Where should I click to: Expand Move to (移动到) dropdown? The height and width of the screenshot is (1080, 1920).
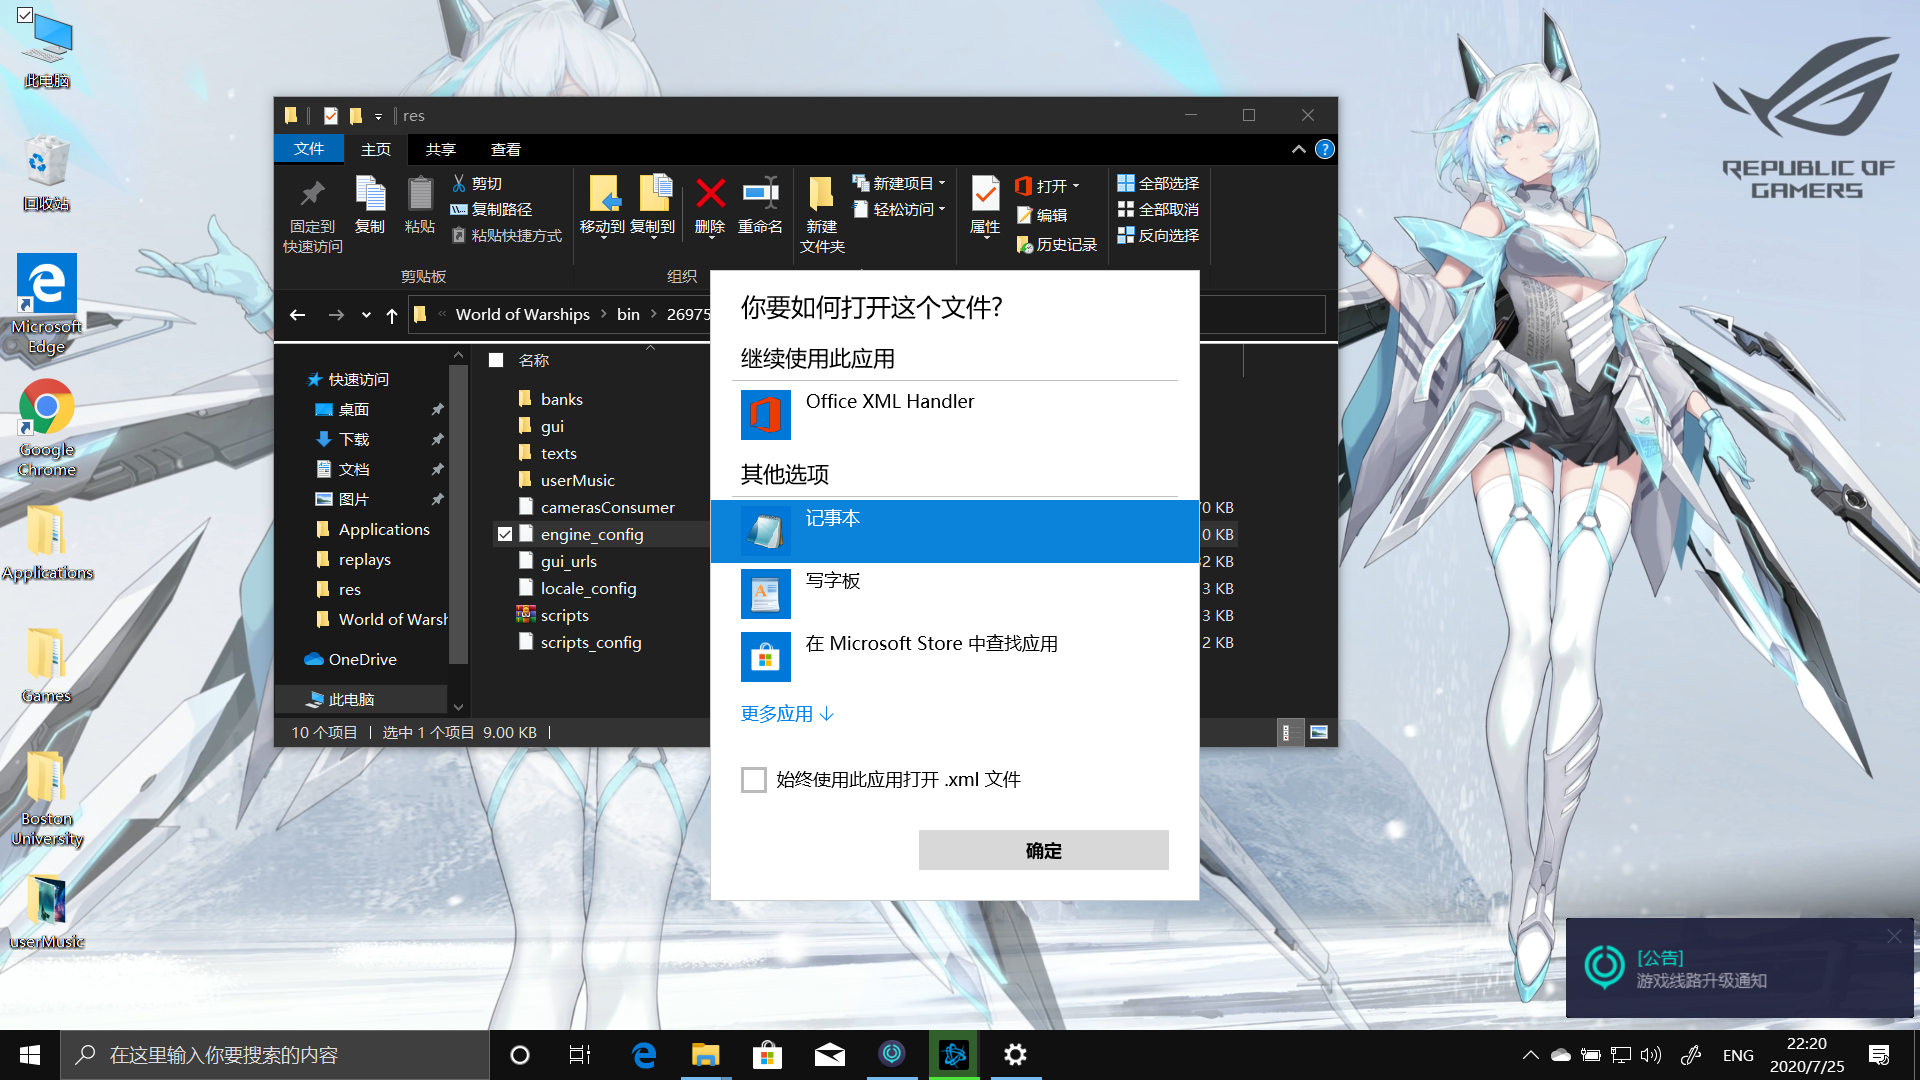pos(603,238)
